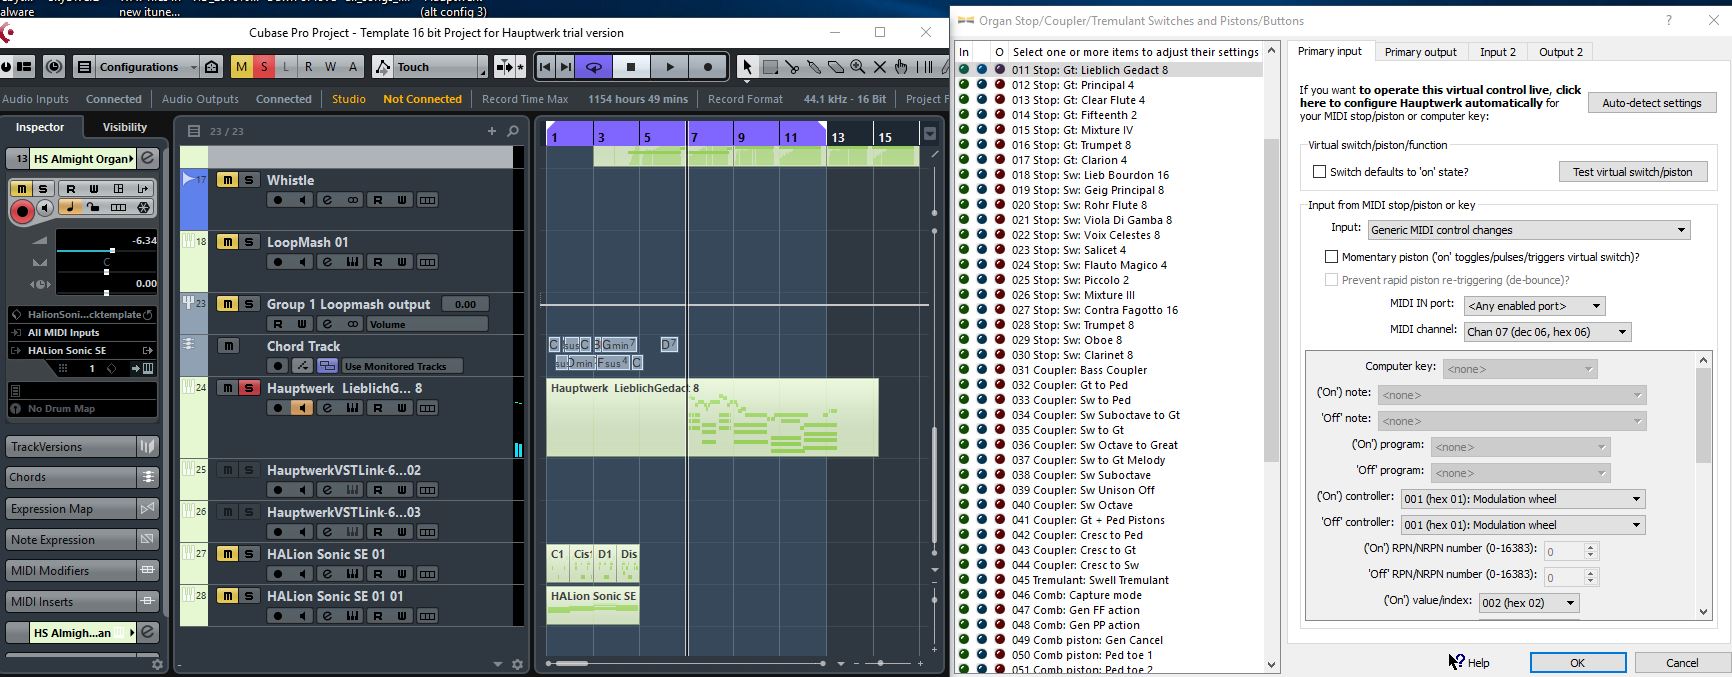Screen dimensions: 1732x677
Task: Toggle Solo on the Hauptwerk LieblichG track
Action: pyautogui.click(x=248, y=388)
